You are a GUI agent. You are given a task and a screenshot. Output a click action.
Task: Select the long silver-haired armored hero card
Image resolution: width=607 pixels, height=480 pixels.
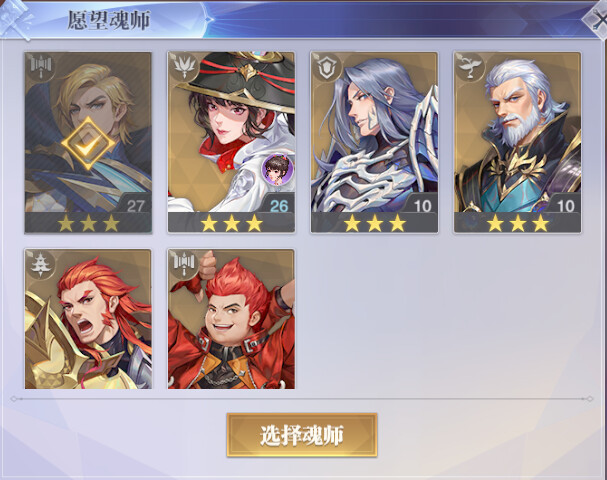click(x=374, y=142)
